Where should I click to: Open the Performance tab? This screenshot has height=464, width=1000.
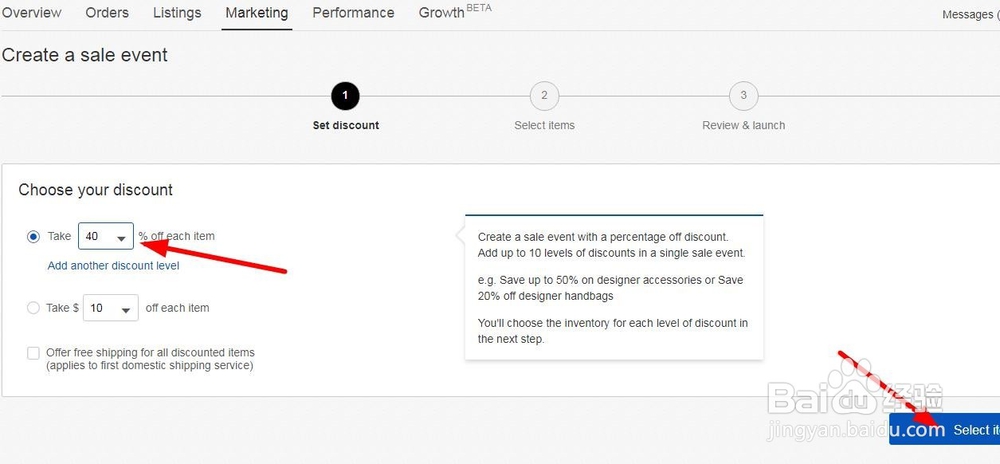(353, 13)
